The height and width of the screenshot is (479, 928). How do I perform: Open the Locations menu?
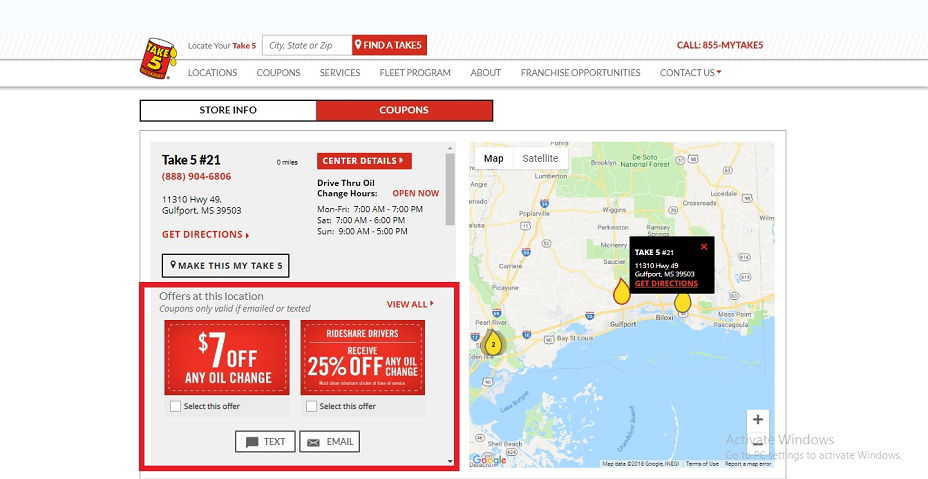212,72
